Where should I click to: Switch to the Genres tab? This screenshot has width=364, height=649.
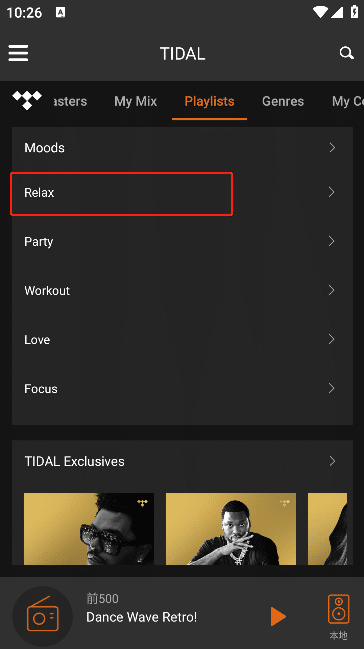pos(283,101)
